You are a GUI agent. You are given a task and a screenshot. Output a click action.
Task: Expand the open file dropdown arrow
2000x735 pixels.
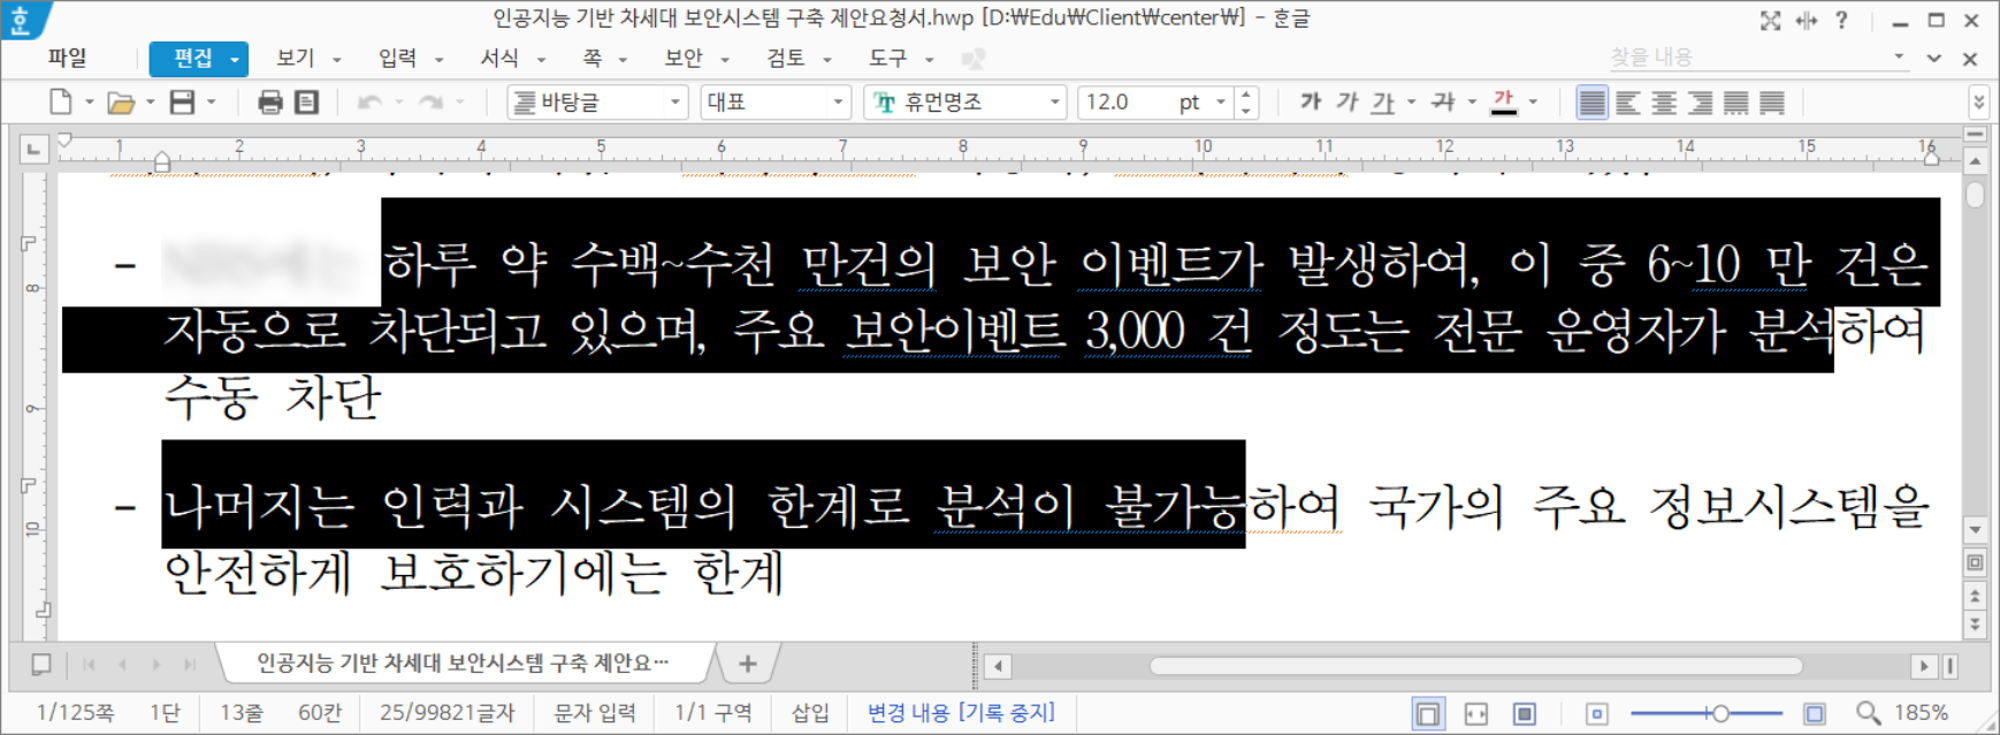point(151,102)
